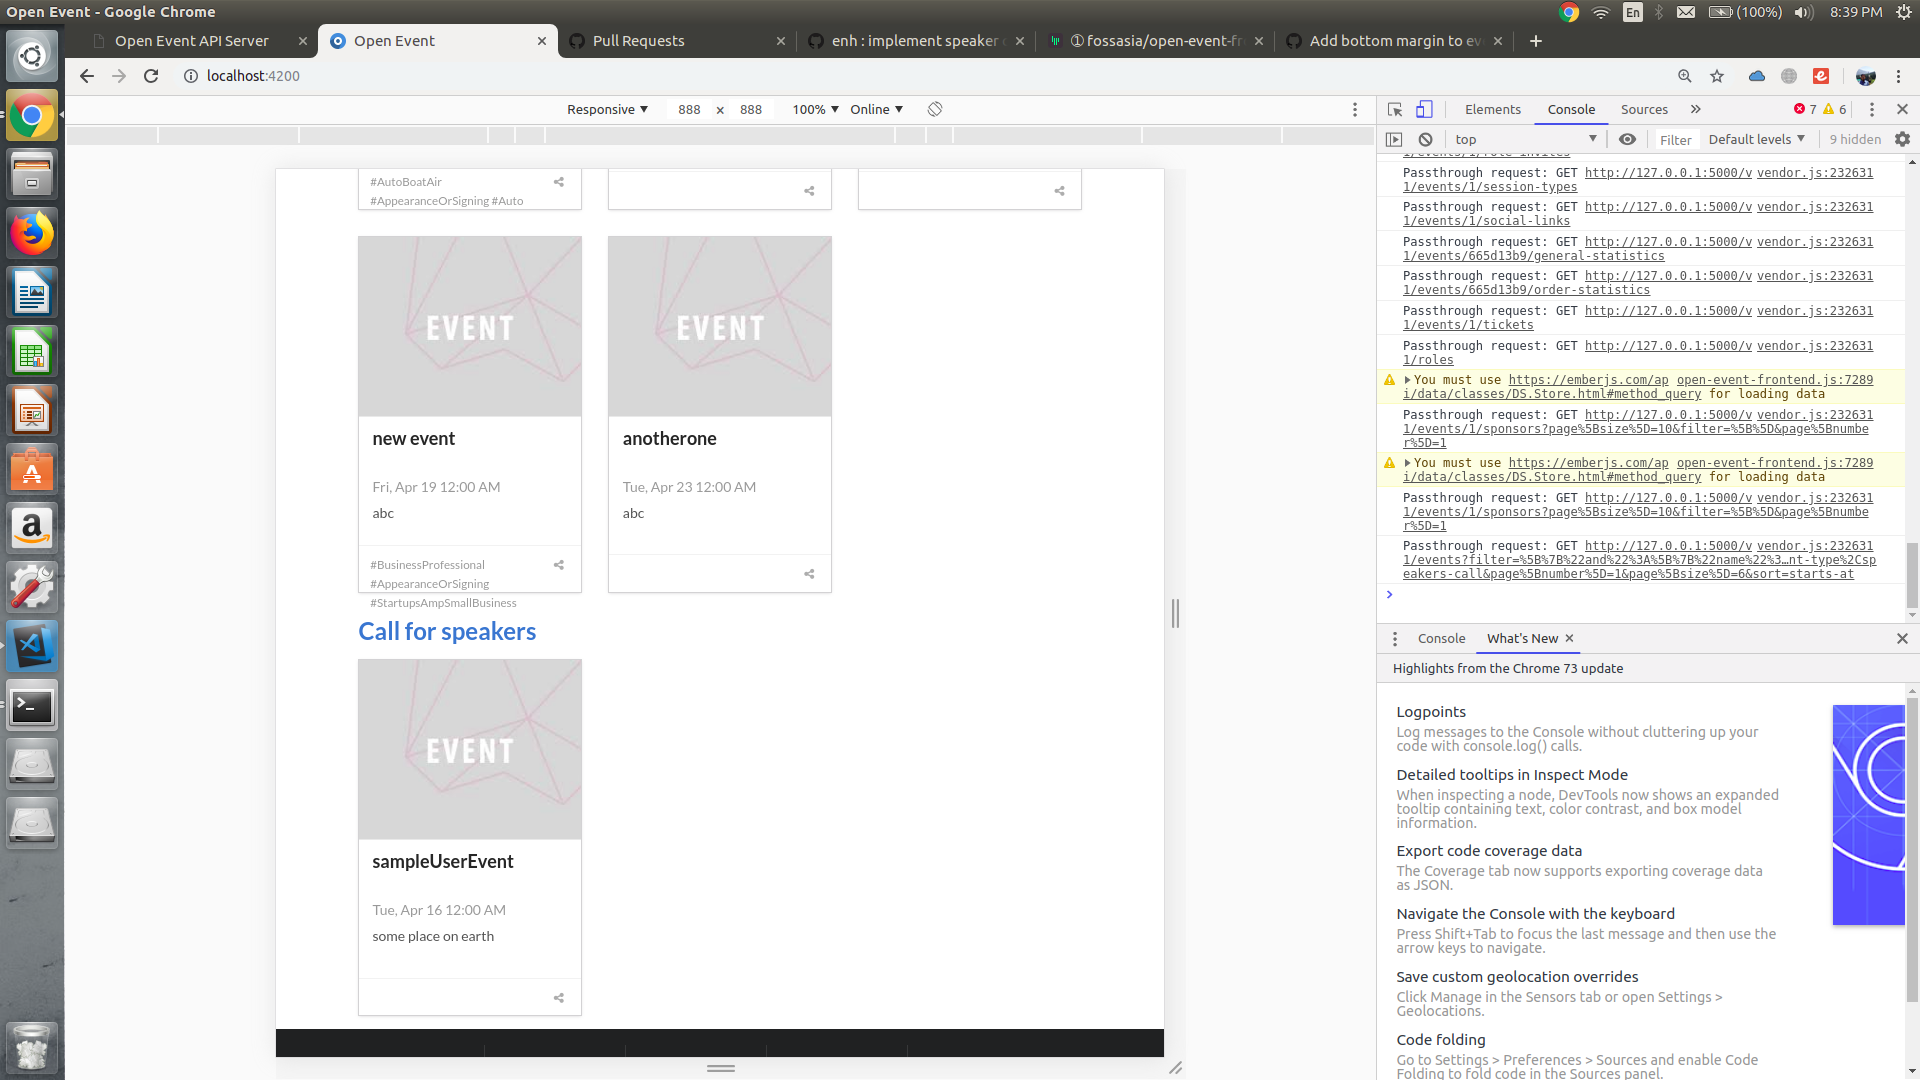
Task: Show the console sidebar panel icon
Action: tap(1394, 139)
